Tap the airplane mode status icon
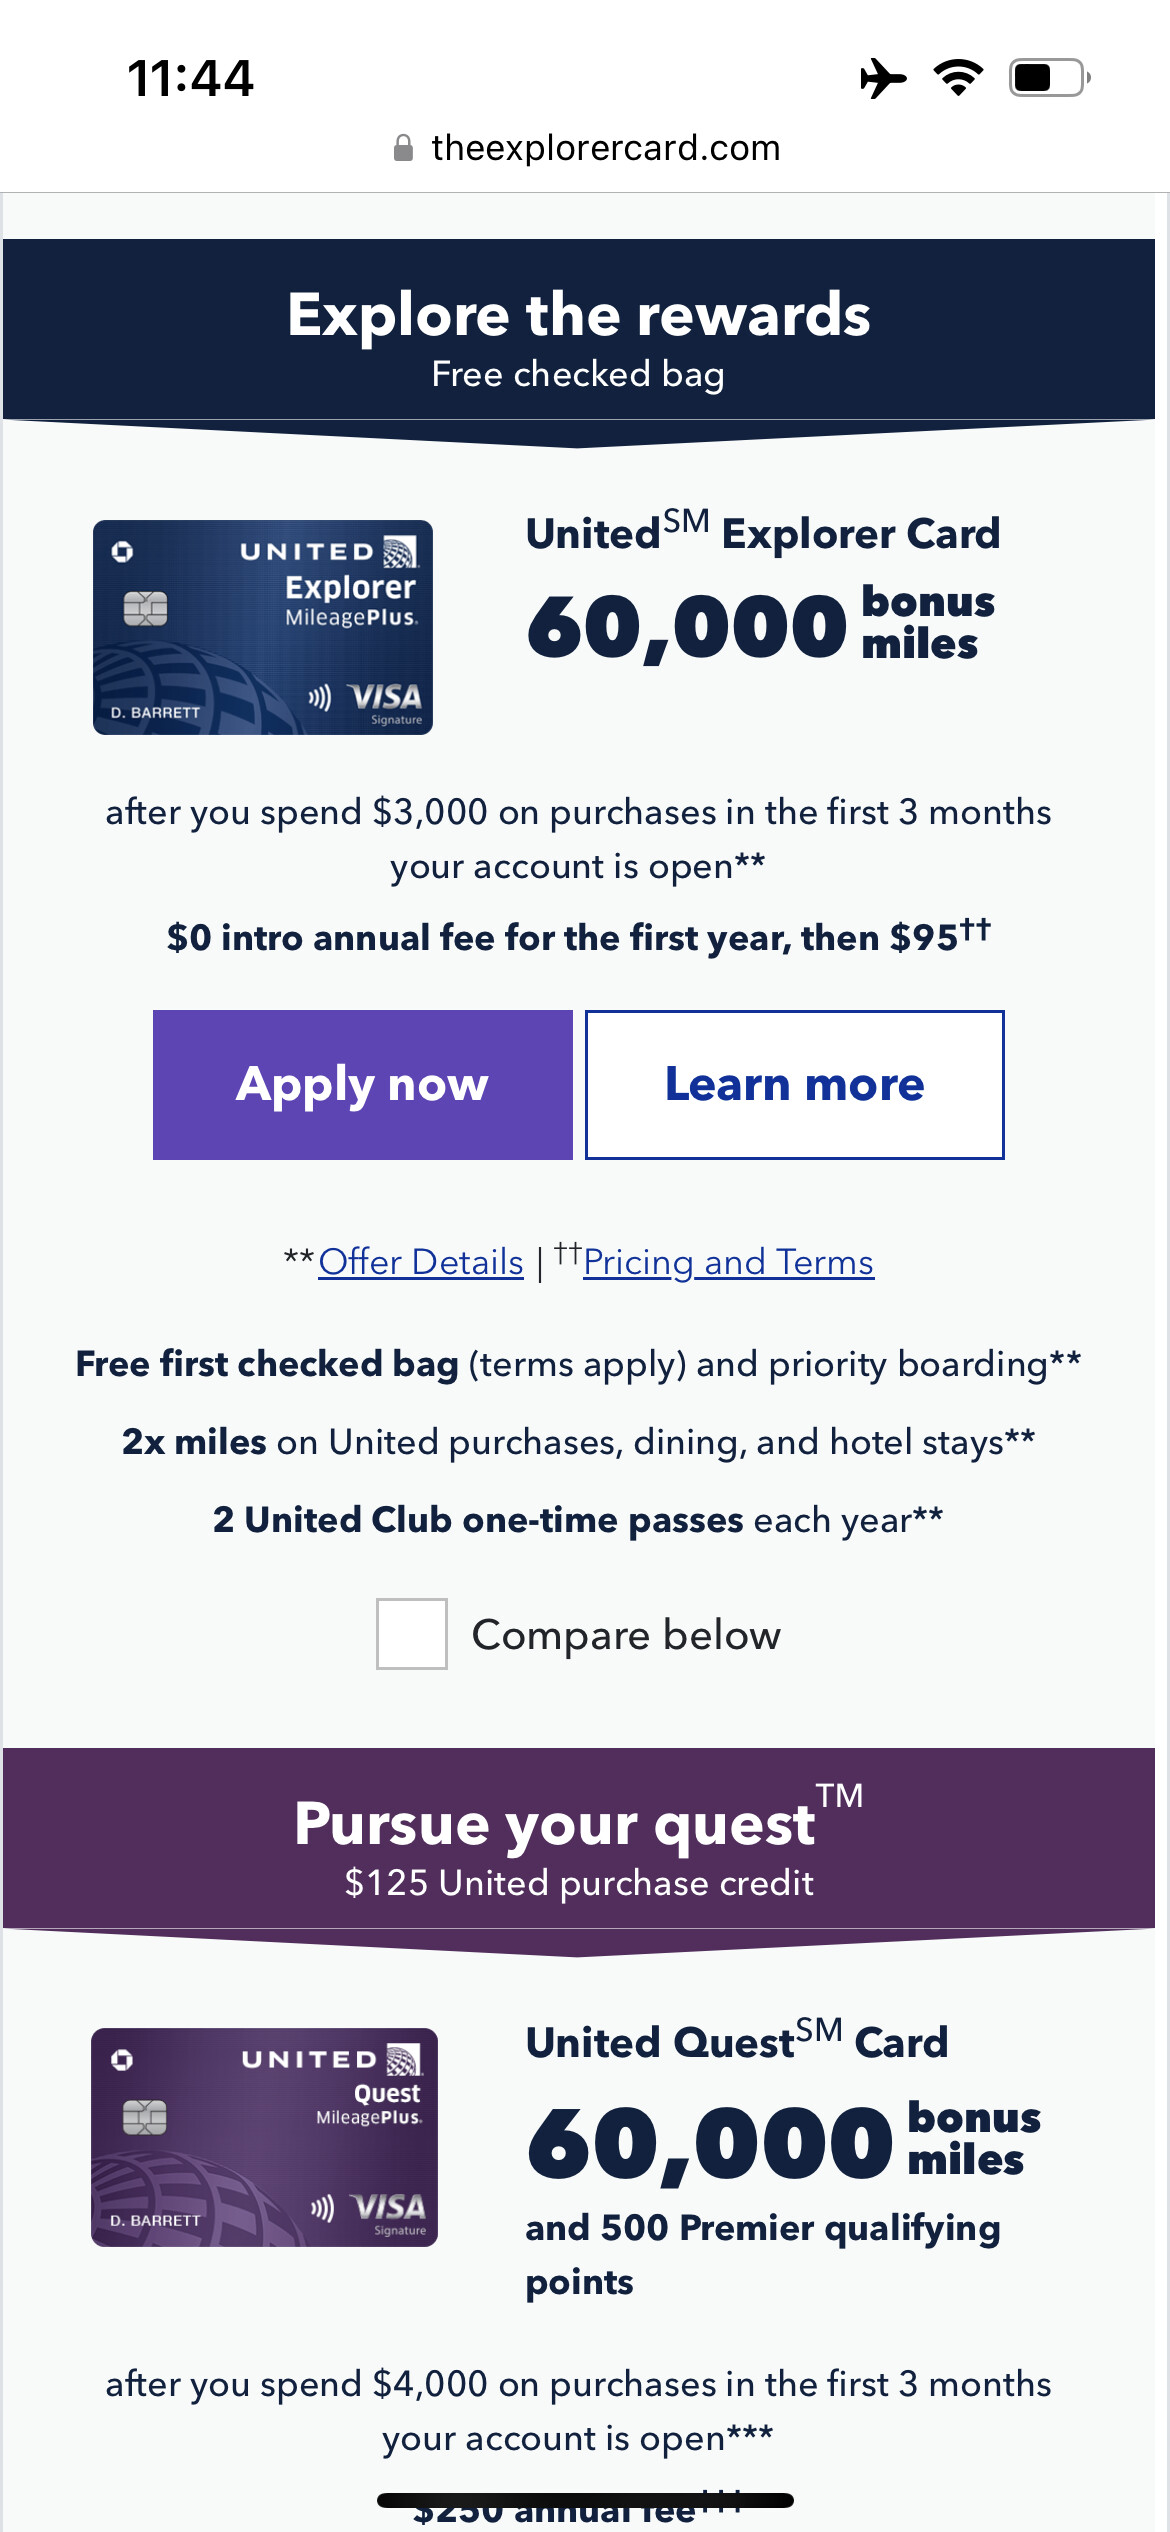1170x2532 pixels. click(883, 78)
